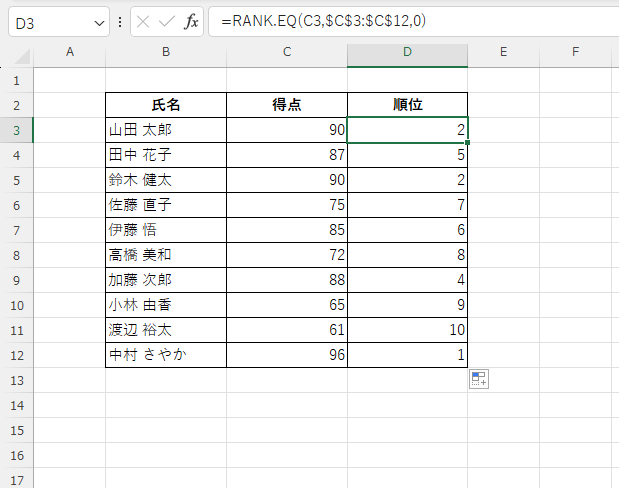
Task: Click score 75 for 佐藤 直子
Action: pos(287,205)
